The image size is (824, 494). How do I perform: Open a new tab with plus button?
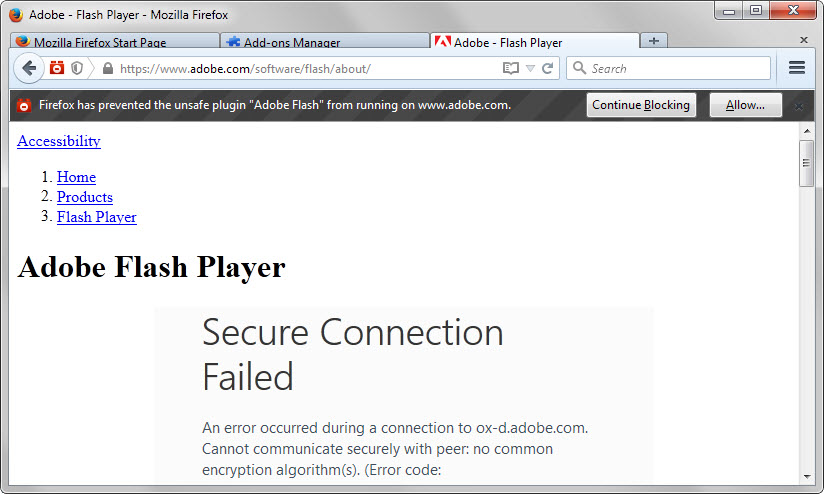[x=653, y=41]
